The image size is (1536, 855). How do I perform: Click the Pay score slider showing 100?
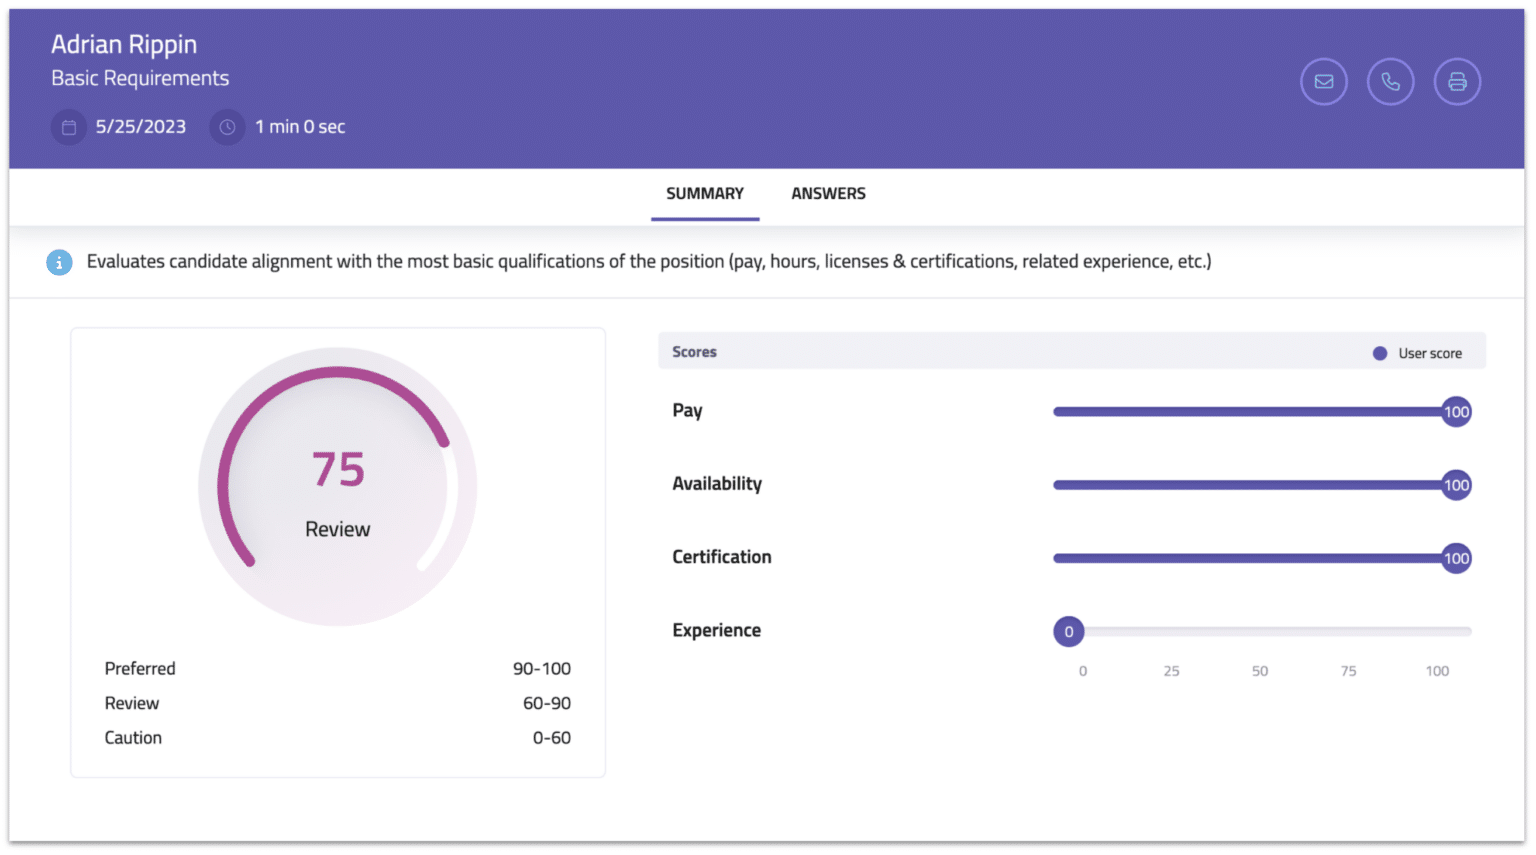[x=1456, y=411]
